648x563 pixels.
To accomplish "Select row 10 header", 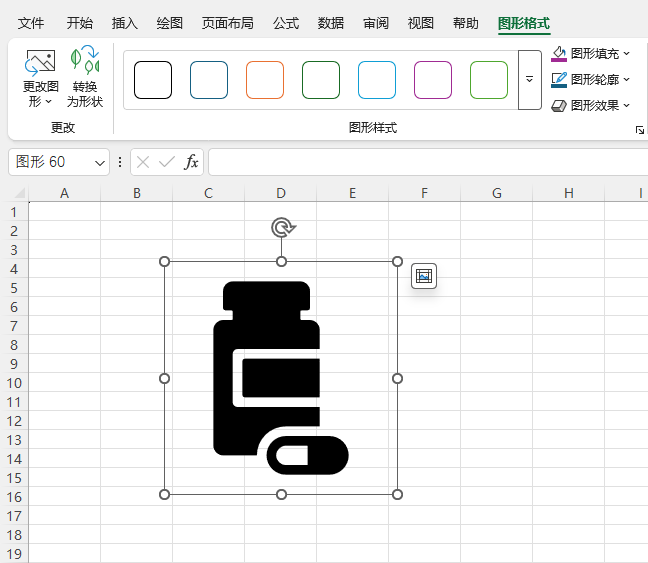I will (x=14, y=383).
